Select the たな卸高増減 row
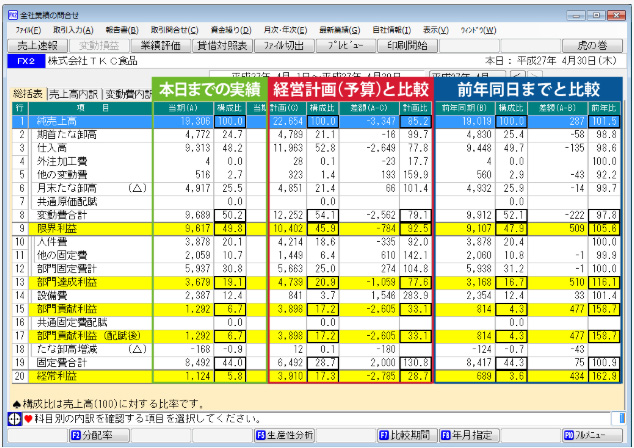634x448 pixels. coord(317,349)
